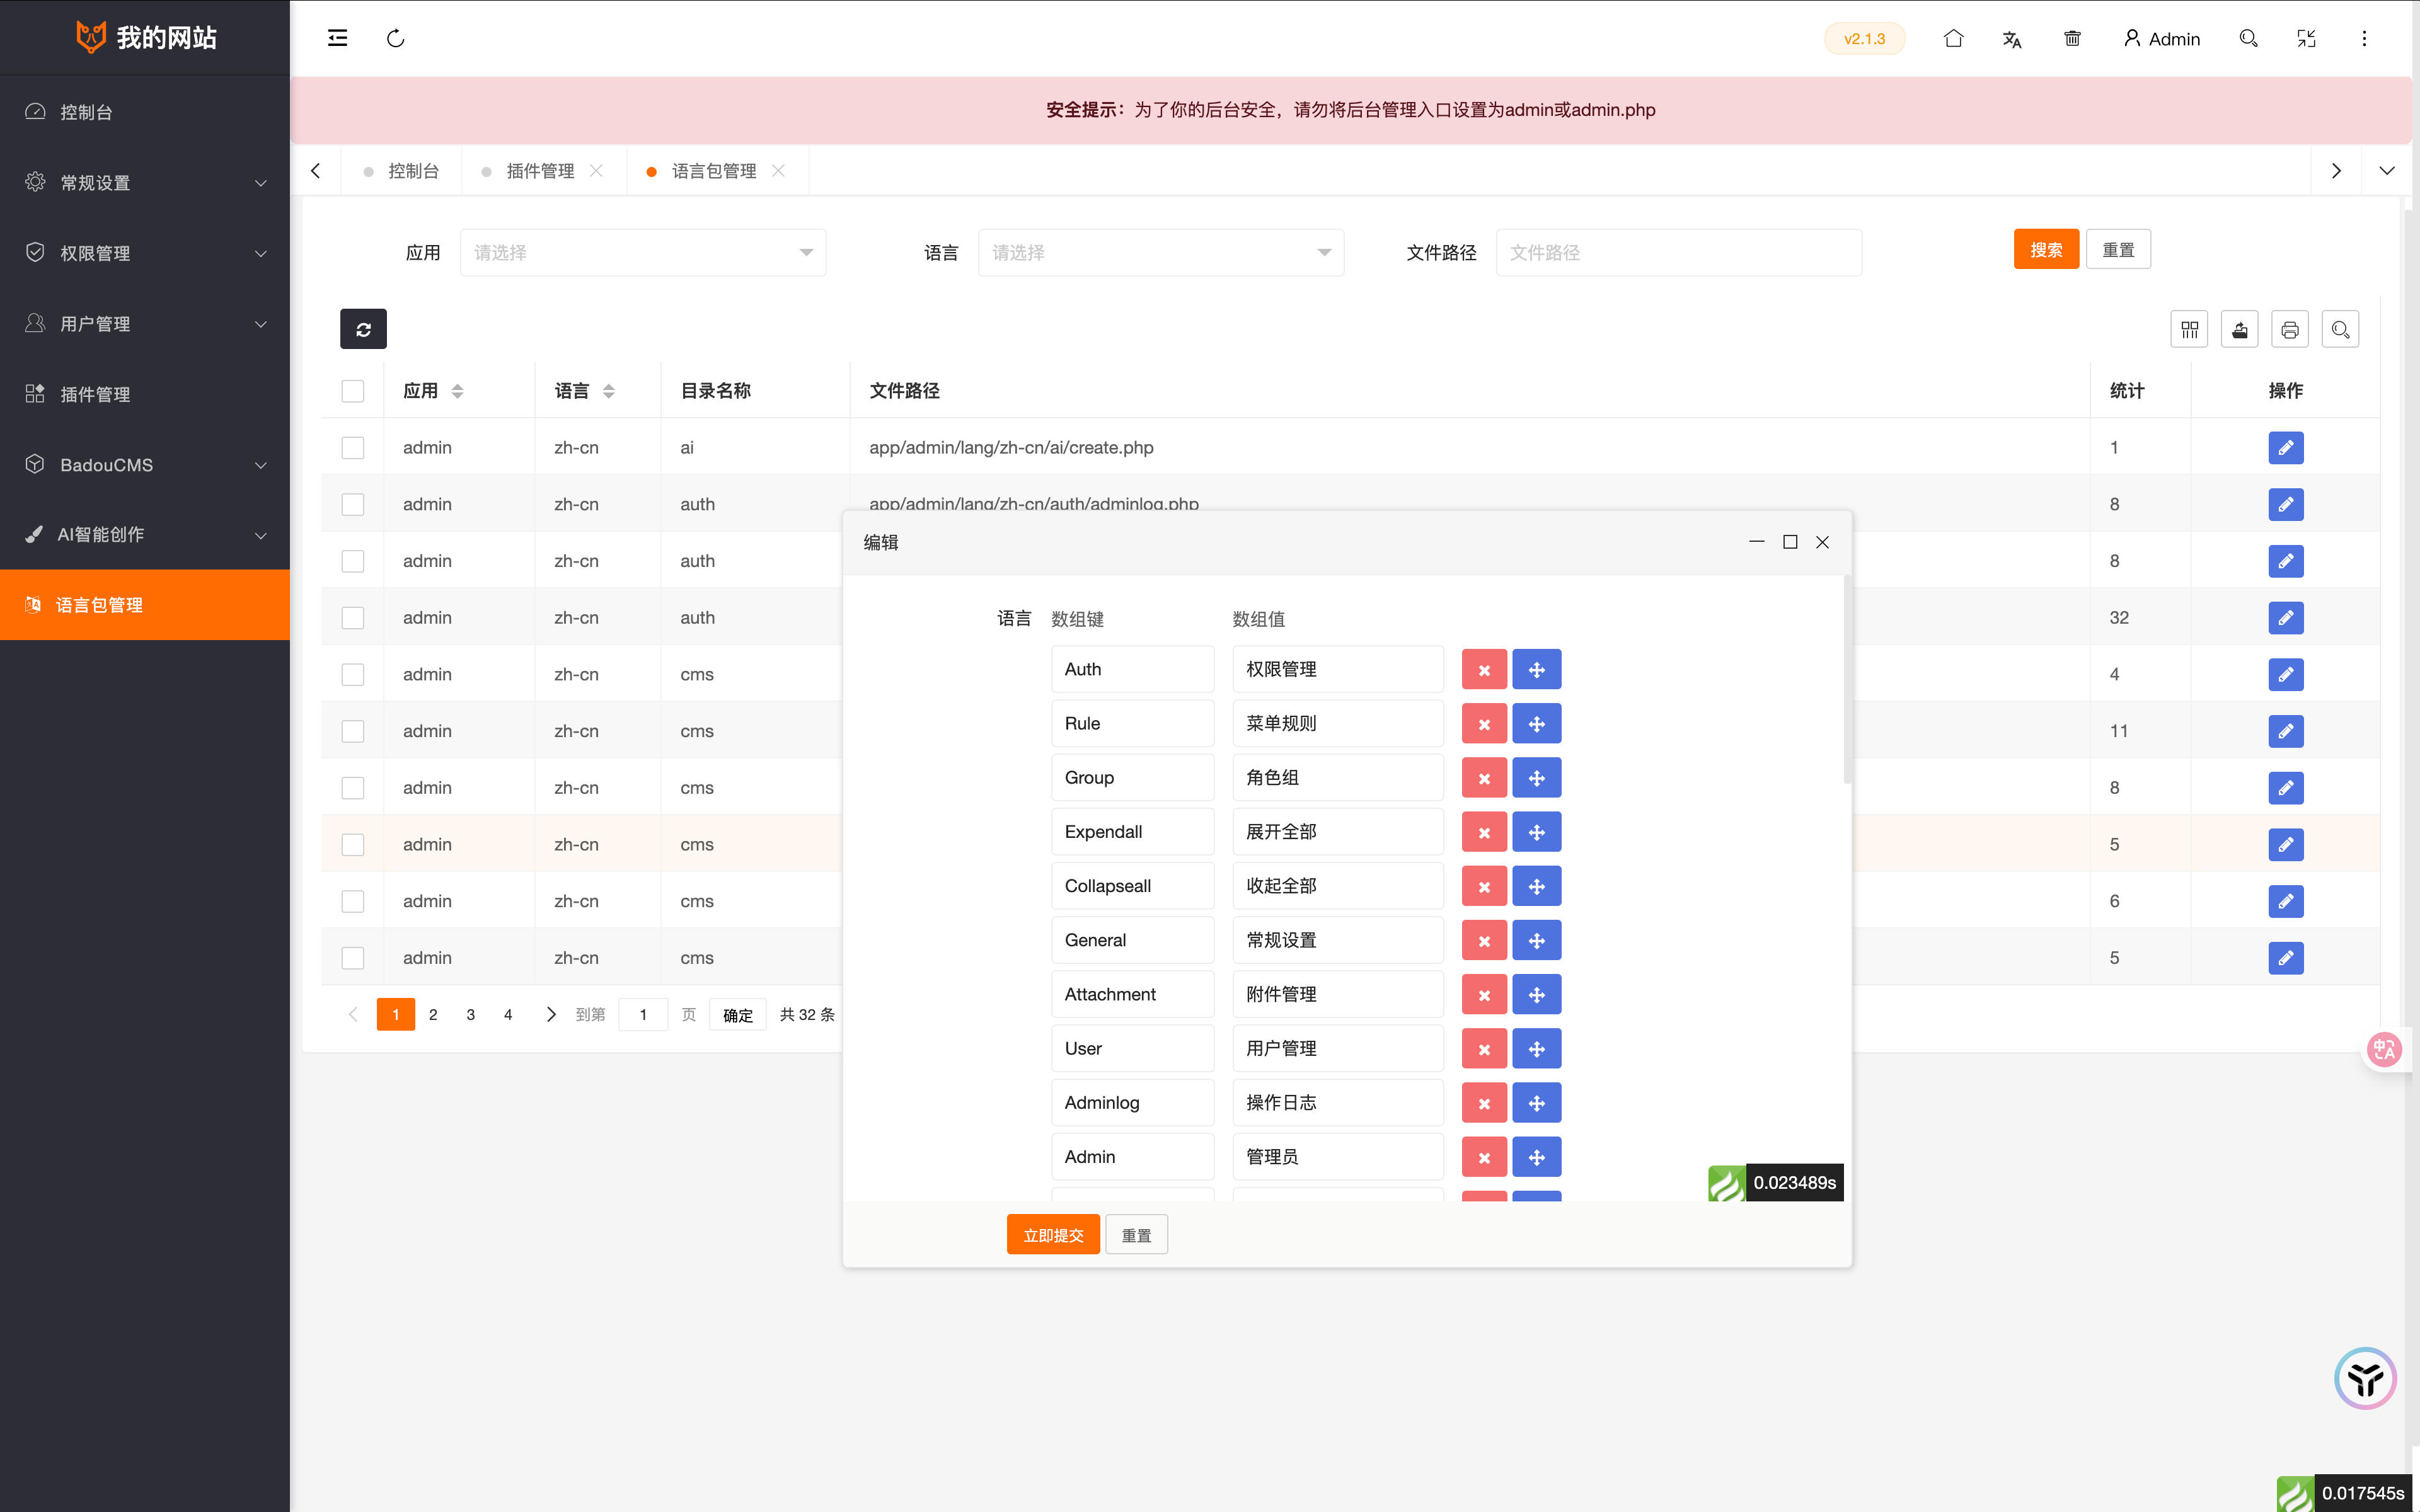This screenshot has height=1512, width=2420.
Task: Tick the checkbox of the first admin row
Action: 352,447
